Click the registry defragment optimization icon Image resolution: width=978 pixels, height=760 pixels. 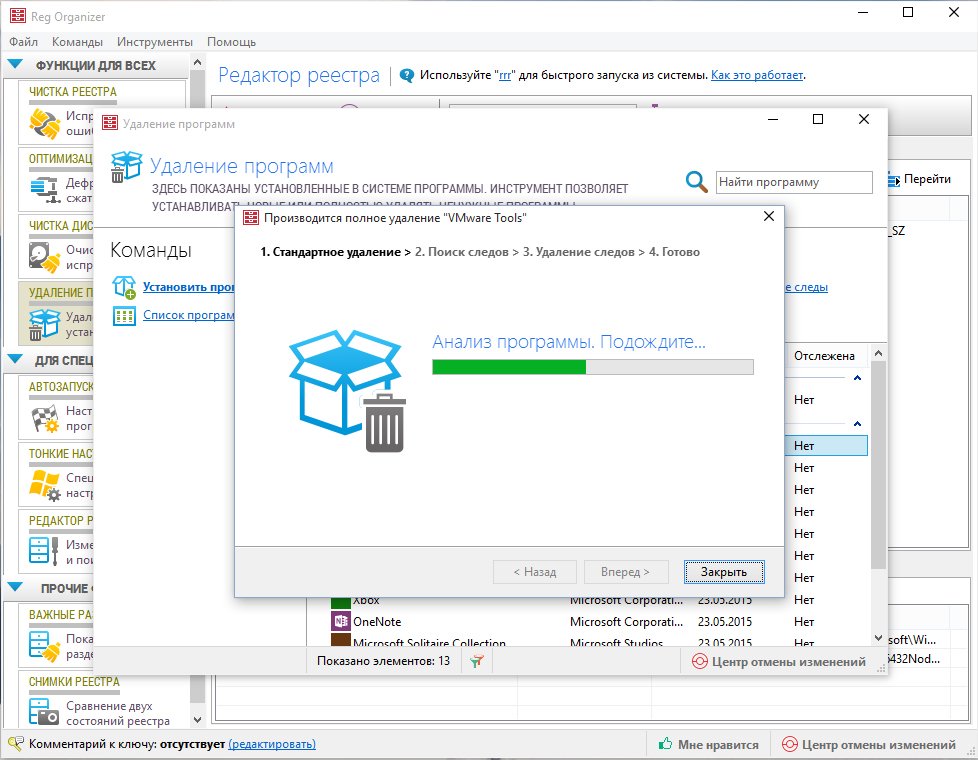click(x=44, y=191)
